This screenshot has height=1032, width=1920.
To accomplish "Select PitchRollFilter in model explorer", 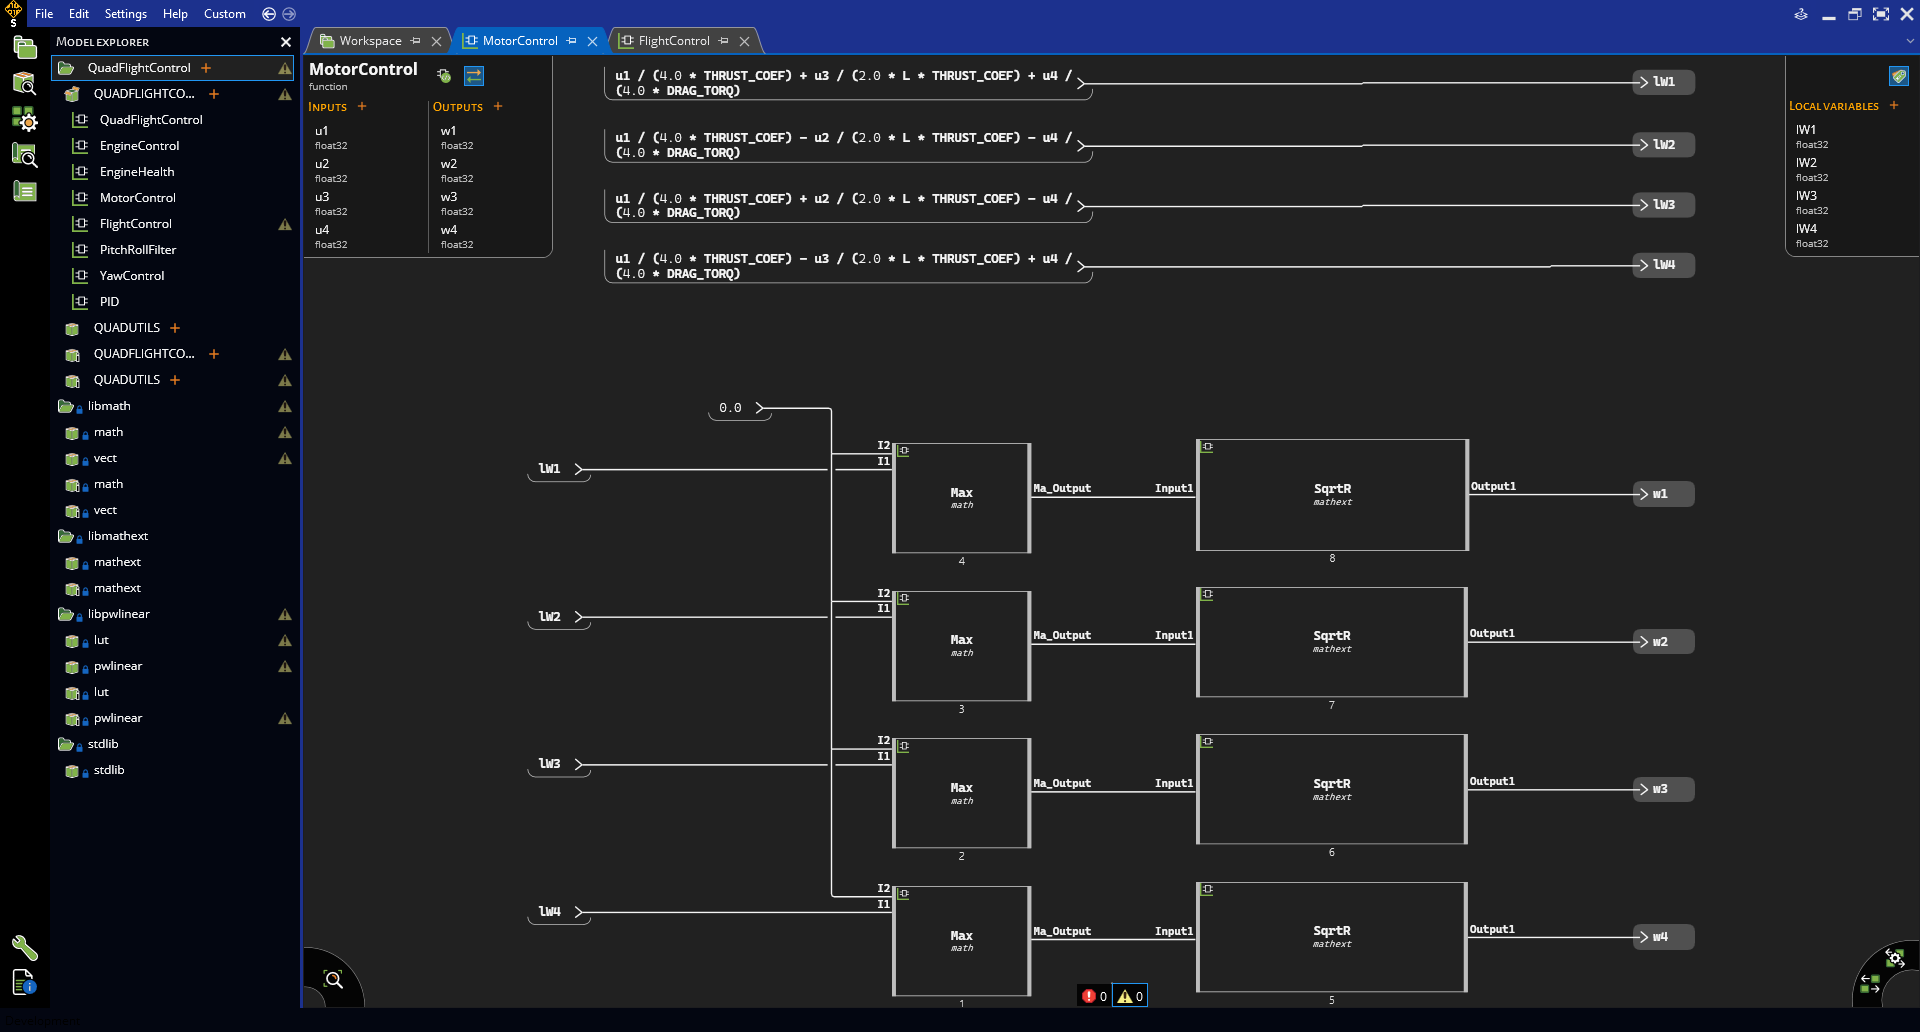I will click(138, 250).
